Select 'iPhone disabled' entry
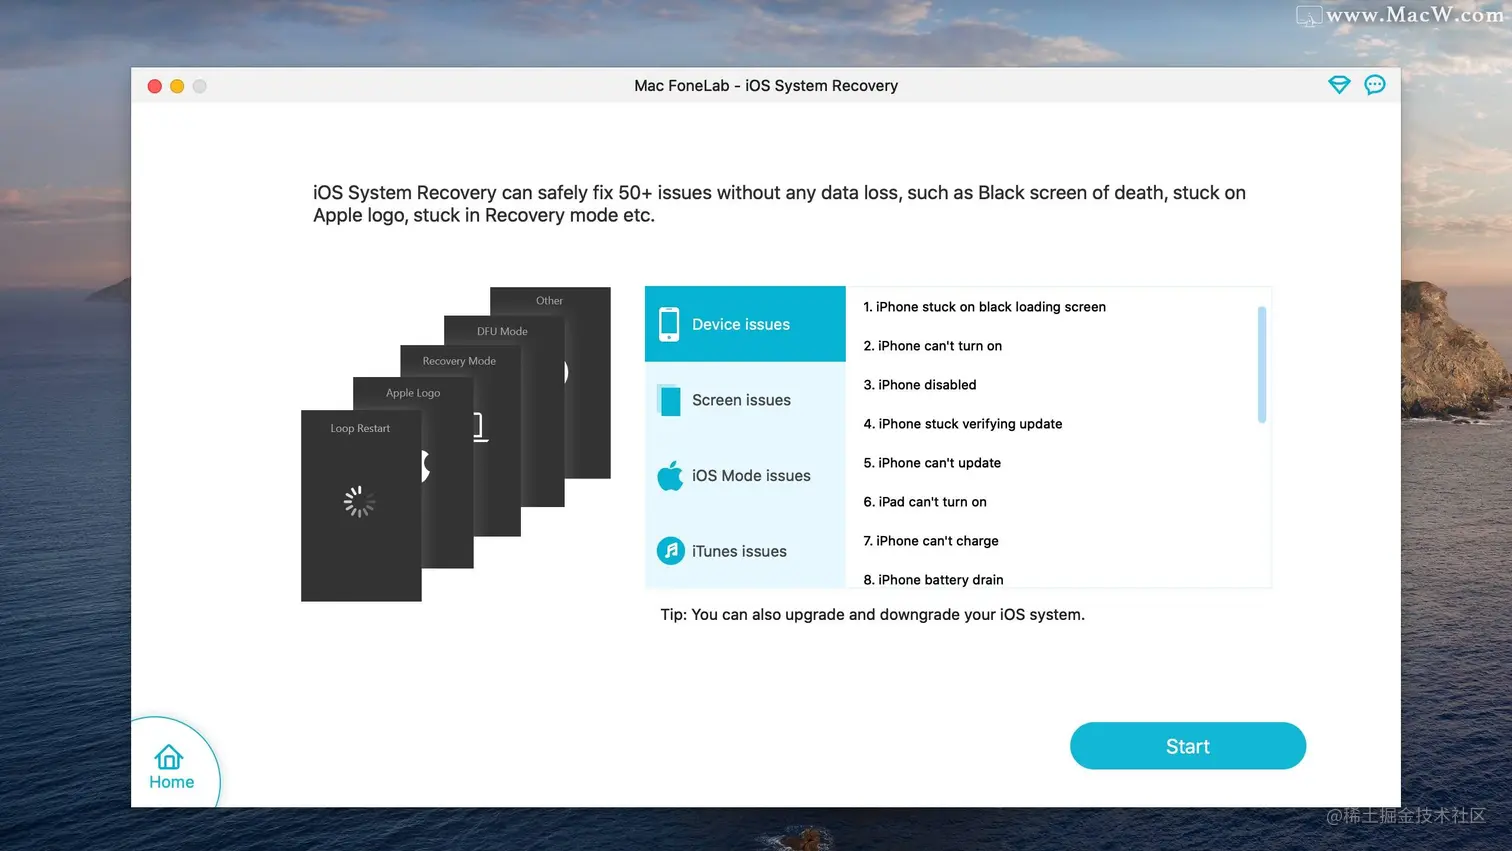Screen dimensions: 1512x851 920,385
